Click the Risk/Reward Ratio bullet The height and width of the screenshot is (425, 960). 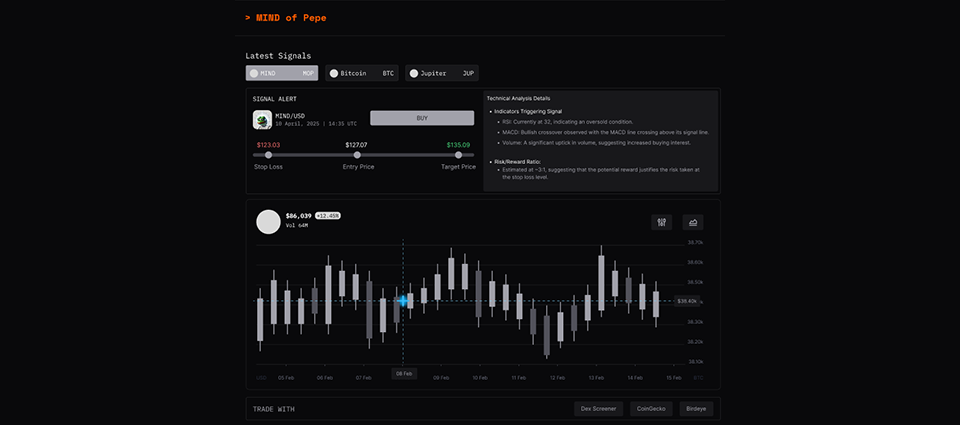pos(517,162)
